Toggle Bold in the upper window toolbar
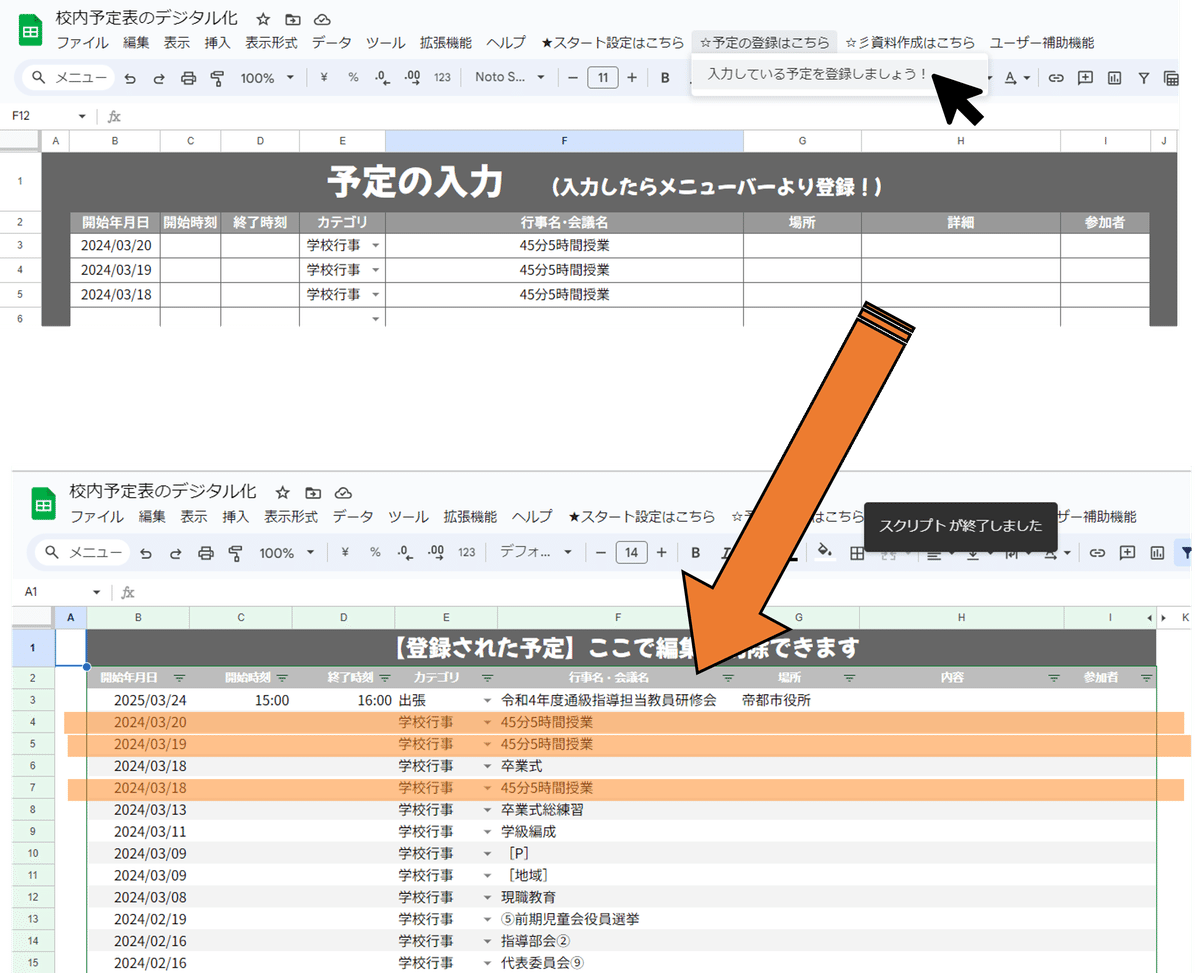 click(665, 78)
